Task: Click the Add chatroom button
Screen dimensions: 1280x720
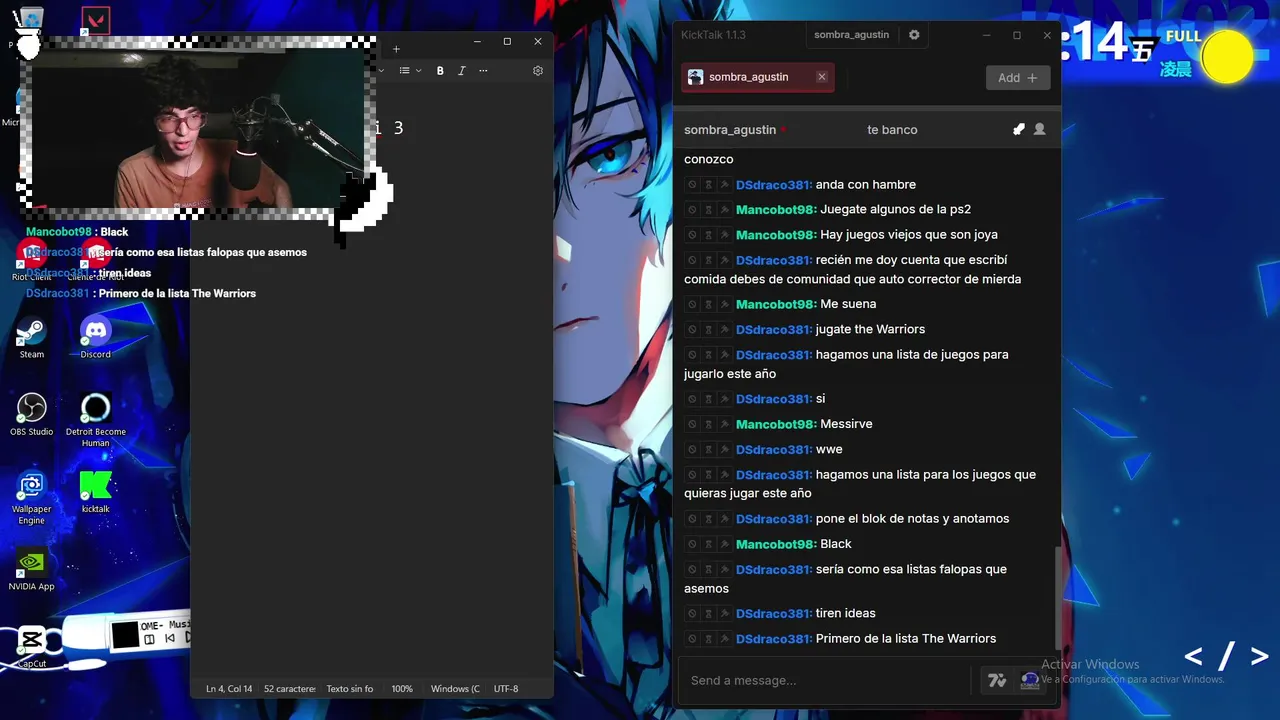Action: click(1018, 78)
